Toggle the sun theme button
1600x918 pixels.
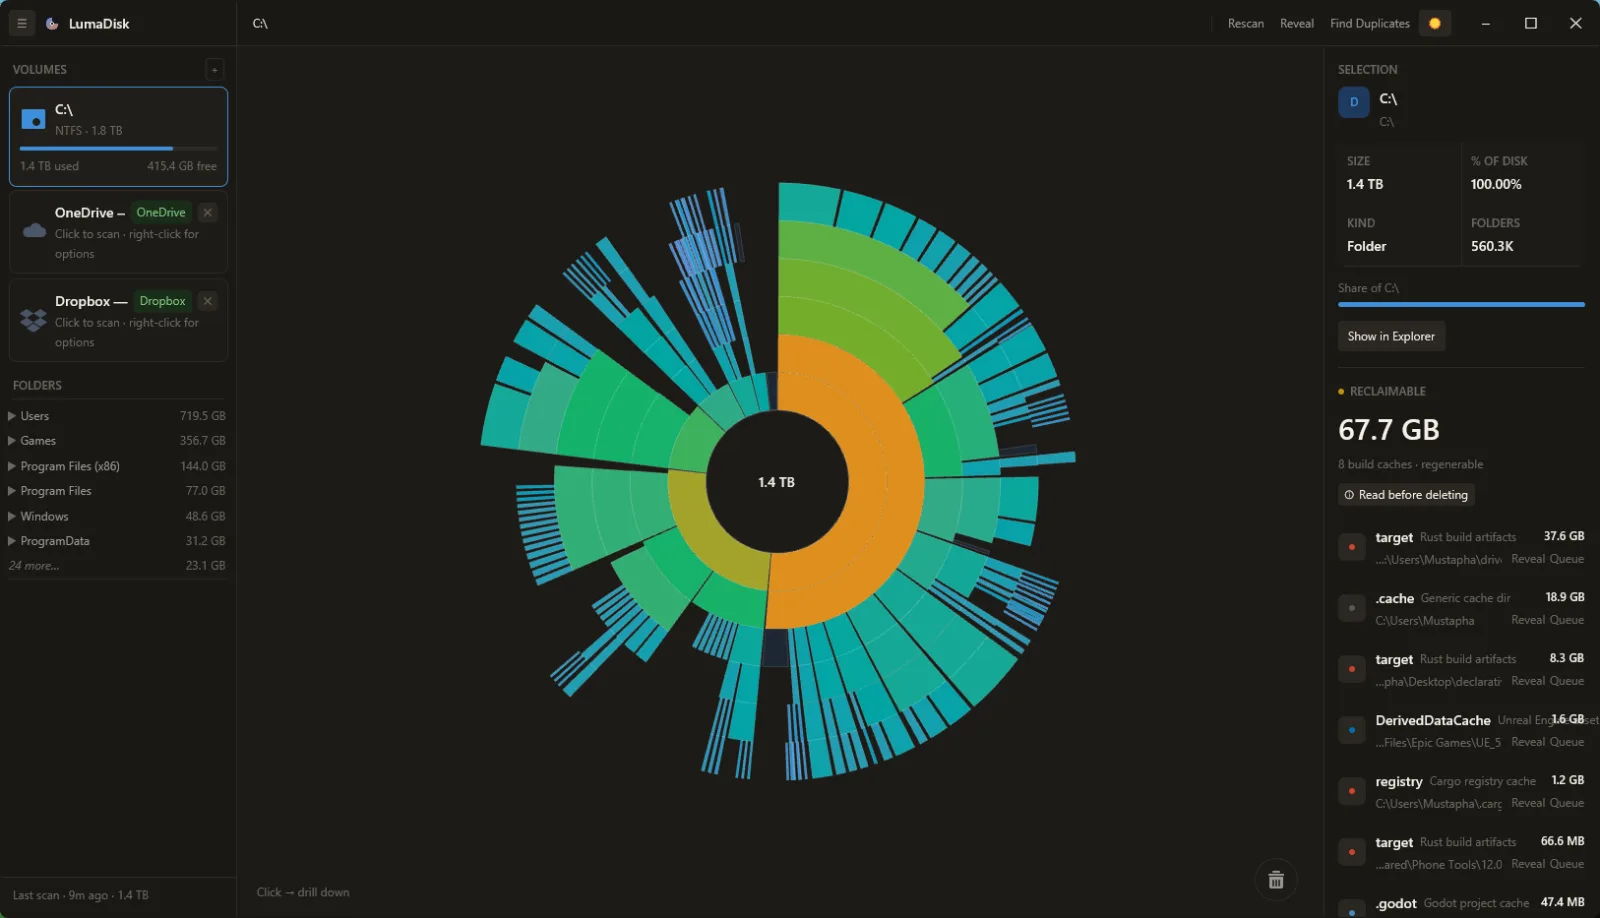pos(1435,23)
